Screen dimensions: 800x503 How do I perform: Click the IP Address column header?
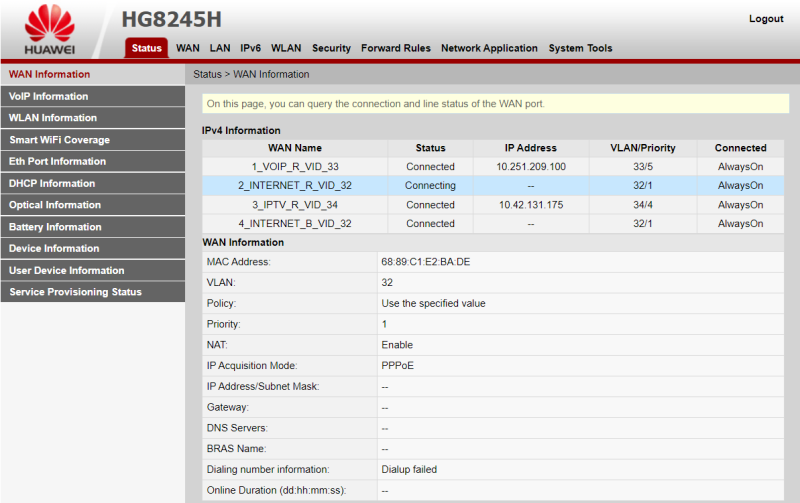(x=531, y=148)
